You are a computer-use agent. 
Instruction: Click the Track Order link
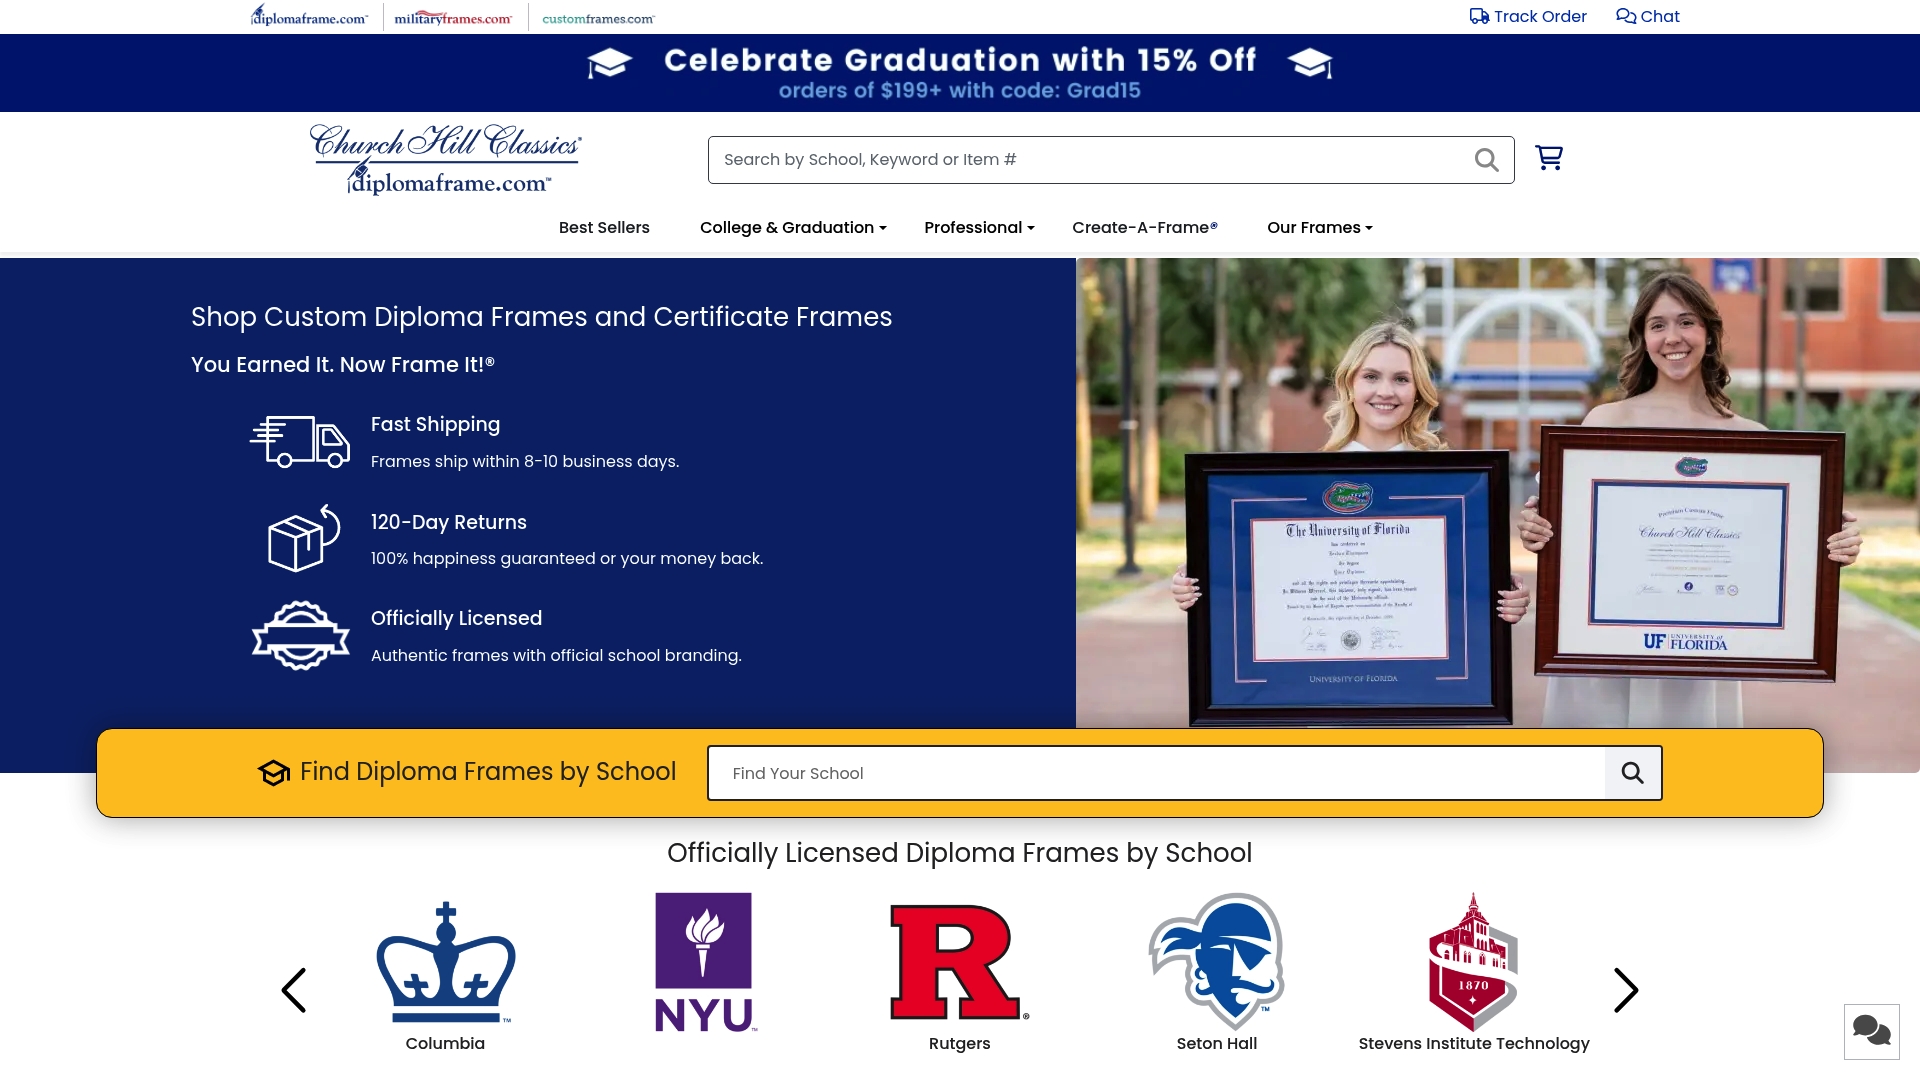[1528, 16]
